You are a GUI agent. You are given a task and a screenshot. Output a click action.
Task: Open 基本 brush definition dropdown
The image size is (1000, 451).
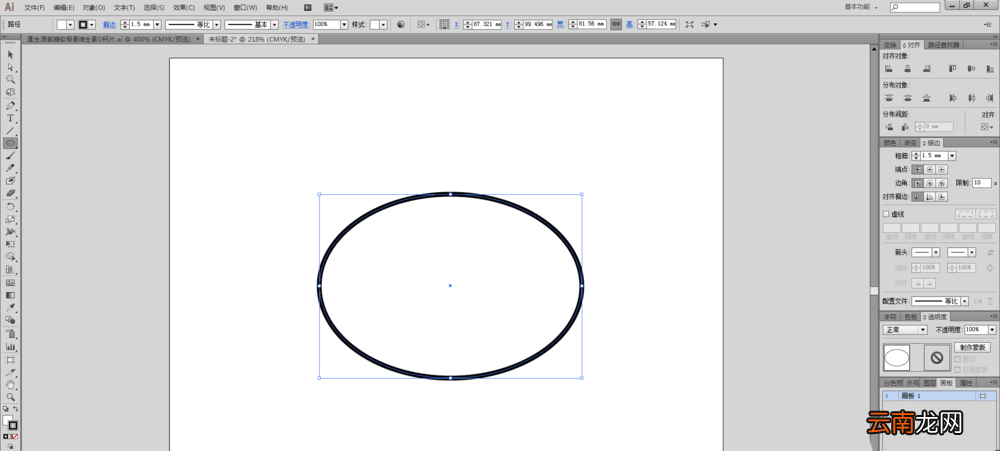point(275,24)
